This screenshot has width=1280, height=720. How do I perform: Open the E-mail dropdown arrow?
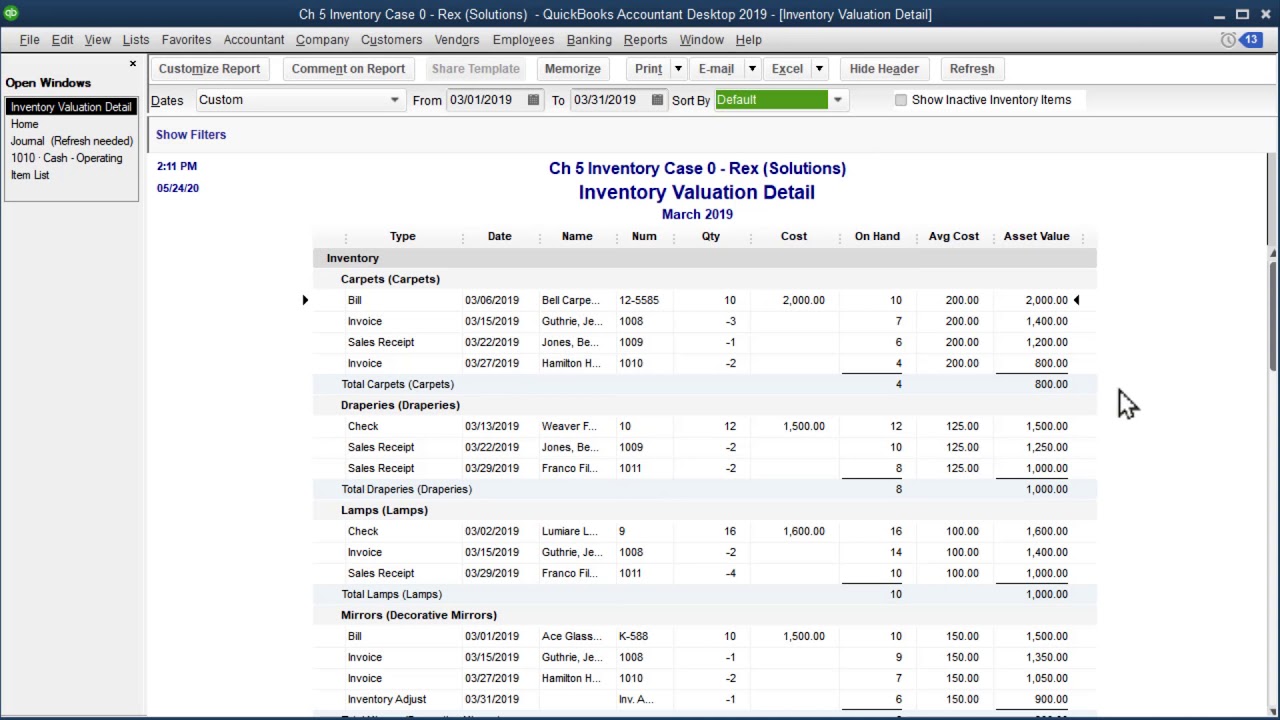coord(752,69)
